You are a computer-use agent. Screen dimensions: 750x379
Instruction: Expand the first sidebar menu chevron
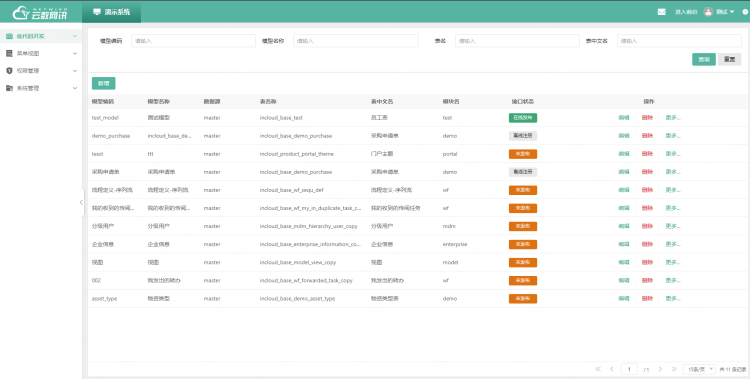[x=75, y=36]
